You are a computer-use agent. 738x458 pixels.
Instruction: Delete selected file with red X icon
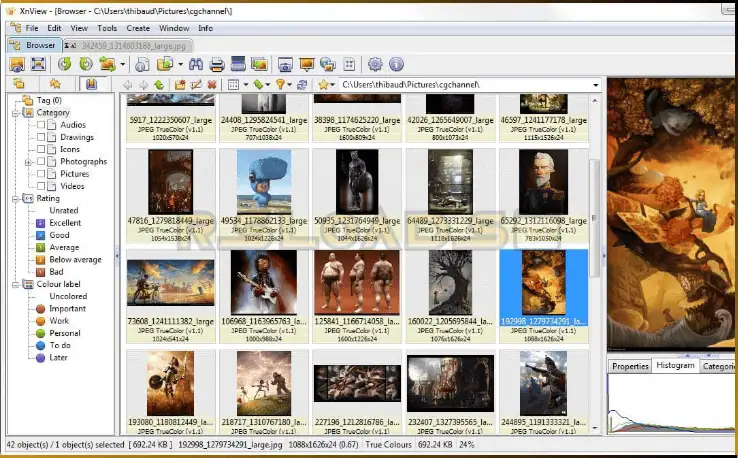[x=212, y=85]
